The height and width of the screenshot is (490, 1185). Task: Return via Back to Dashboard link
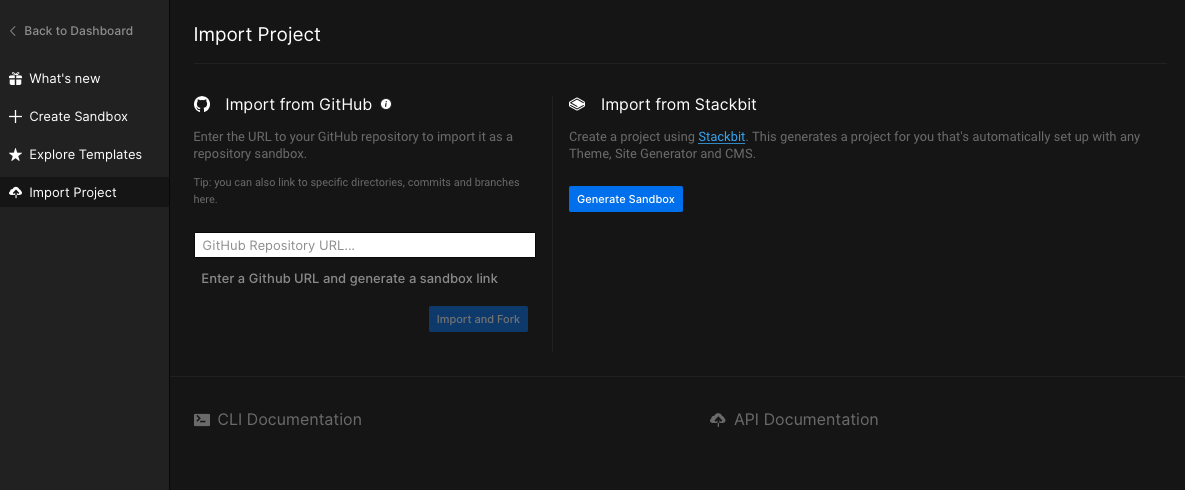point(78,31)
